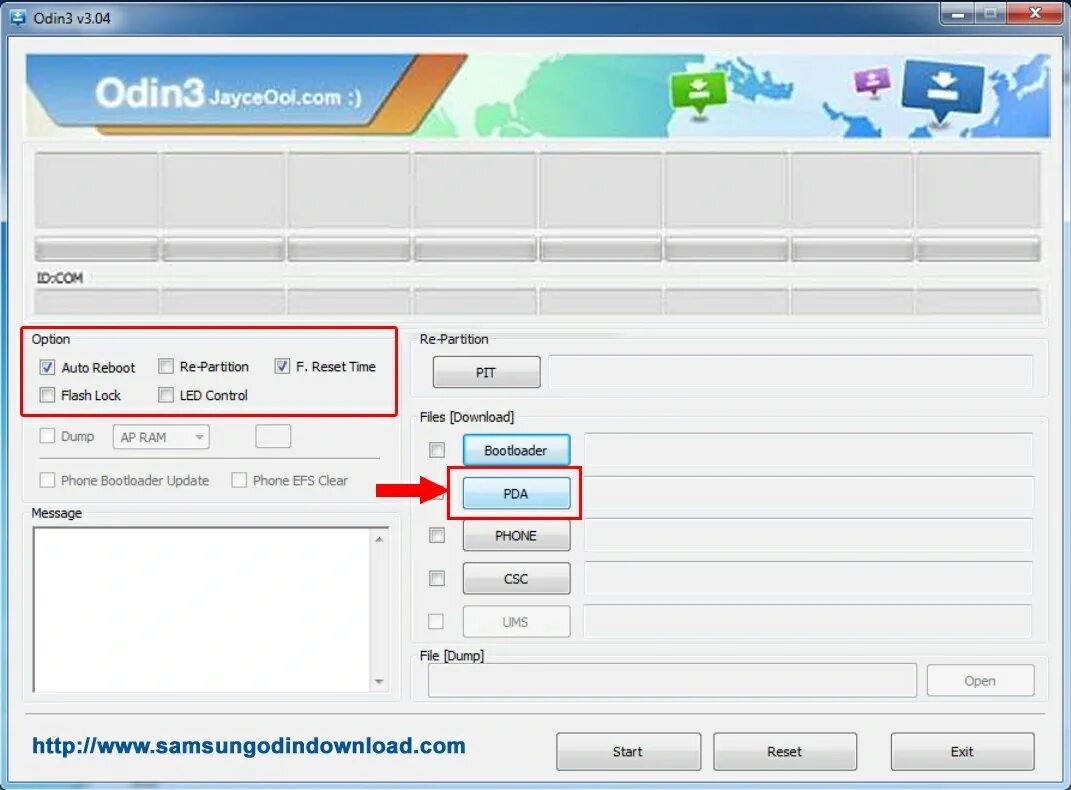This screenshot has width=1071, height=790.
Task: Click the green download icon in banner
Action: 698,94
